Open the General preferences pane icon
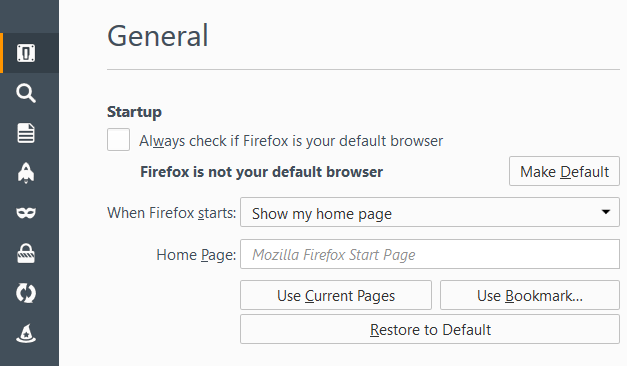This screenshot has height=366, width=627. pyautogui.click(x=26, y=53)
